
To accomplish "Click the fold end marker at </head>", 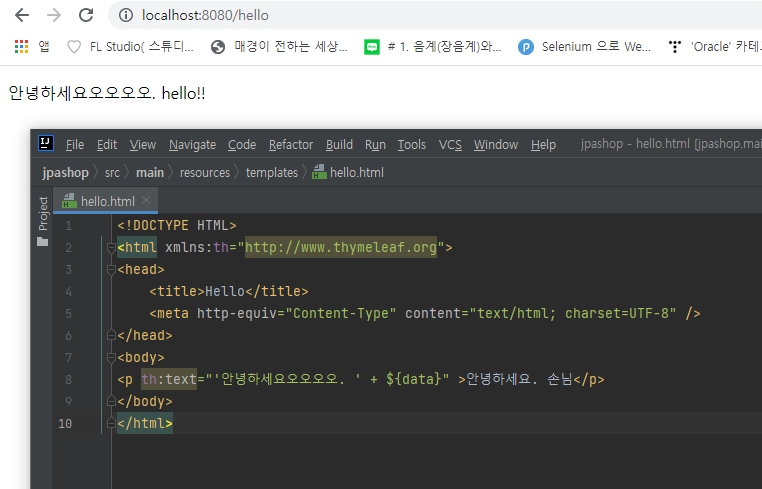I will [x=111, y=335].
